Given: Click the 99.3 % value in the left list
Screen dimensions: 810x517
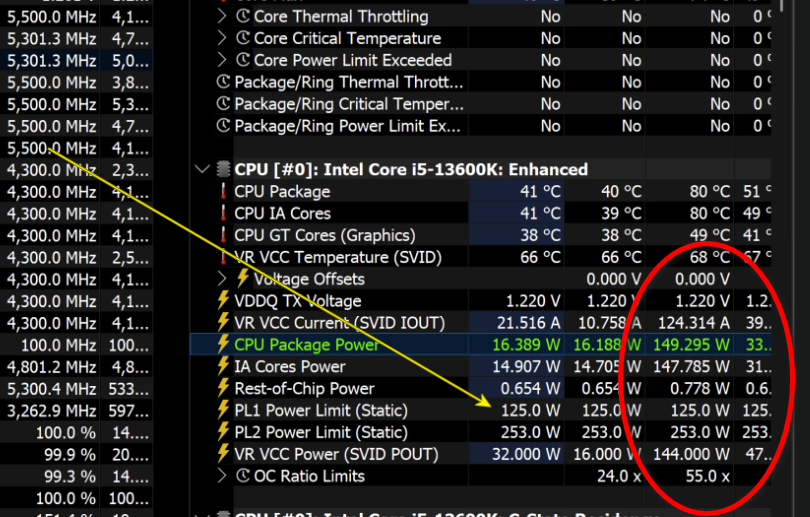Looking at the screenshot, I should pos(70,476).
